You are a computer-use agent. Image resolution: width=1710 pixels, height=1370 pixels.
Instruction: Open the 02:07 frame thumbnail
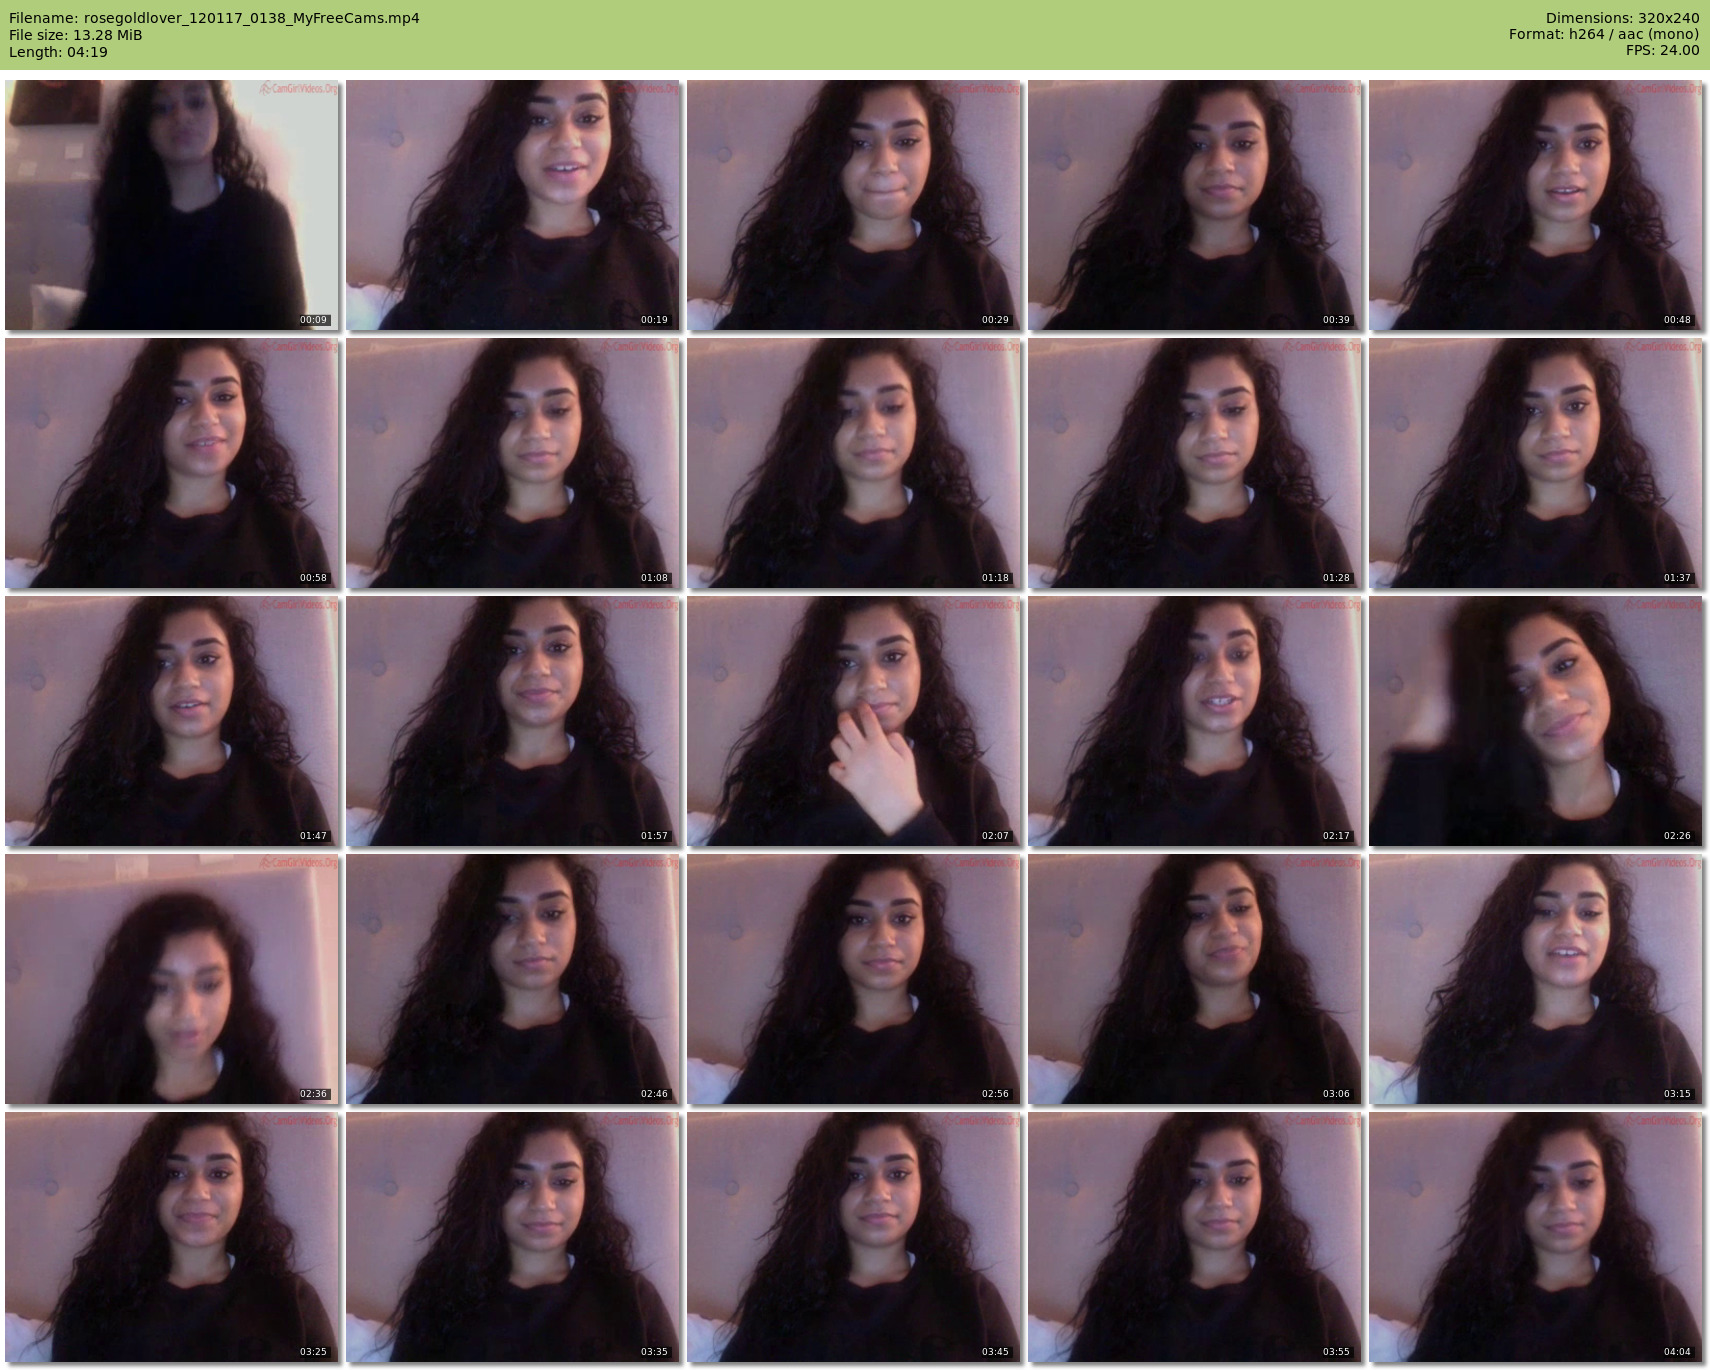point(854,721)
